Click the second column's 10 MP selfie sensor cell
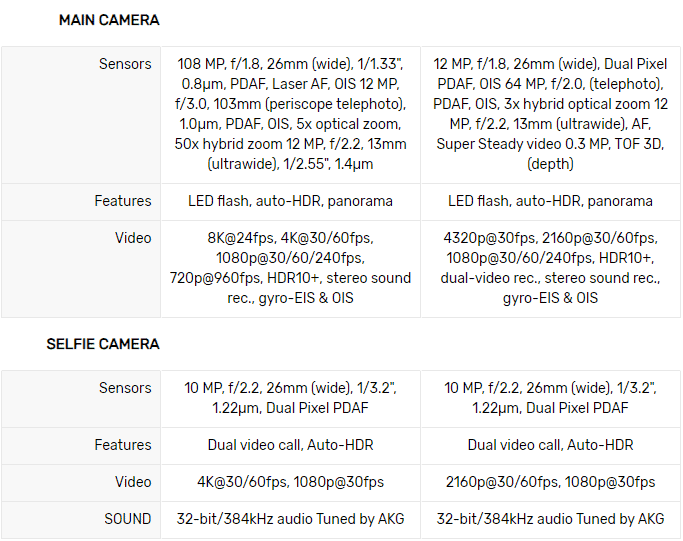Image resolution: width=683 pixels, height=541 pixels. click(x=550, y=398)
